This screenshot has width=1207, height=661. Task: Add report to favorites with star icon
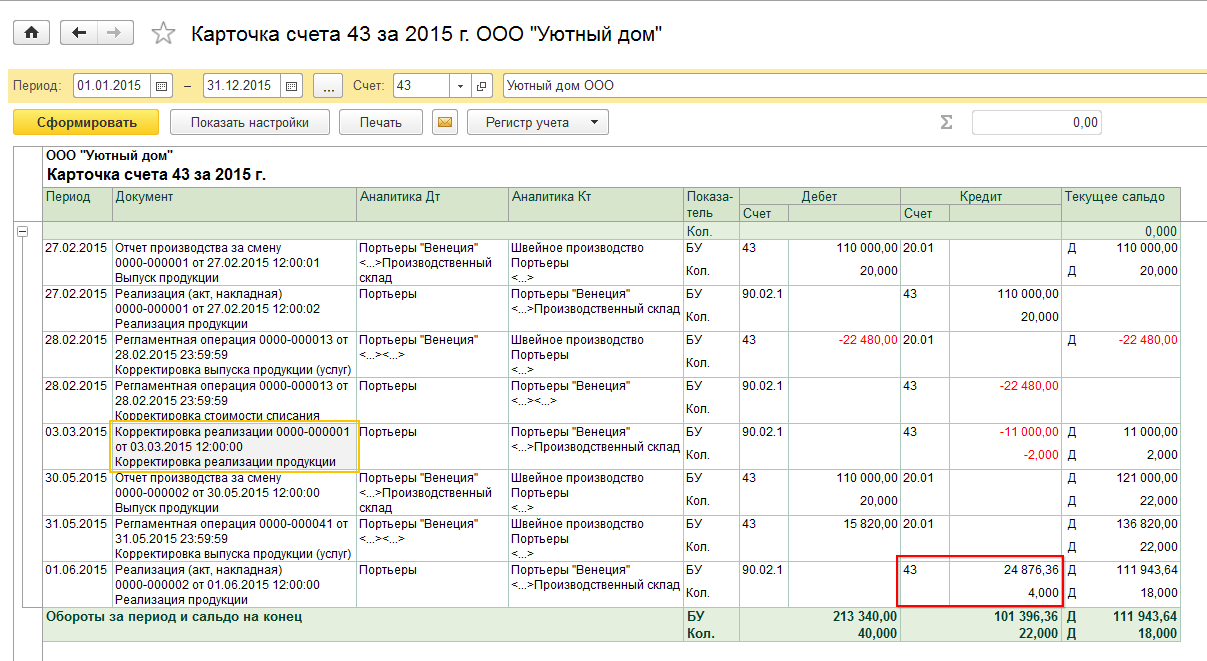coord(163,34)
